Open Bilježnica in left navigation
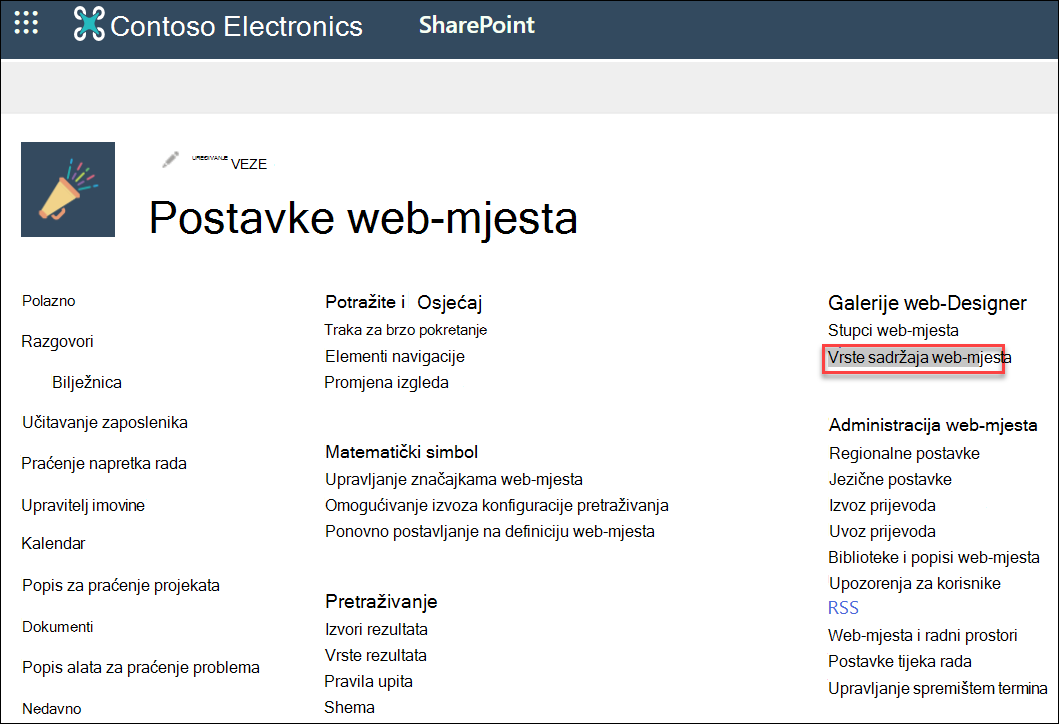1059x724 pixels. pos(87,382)
